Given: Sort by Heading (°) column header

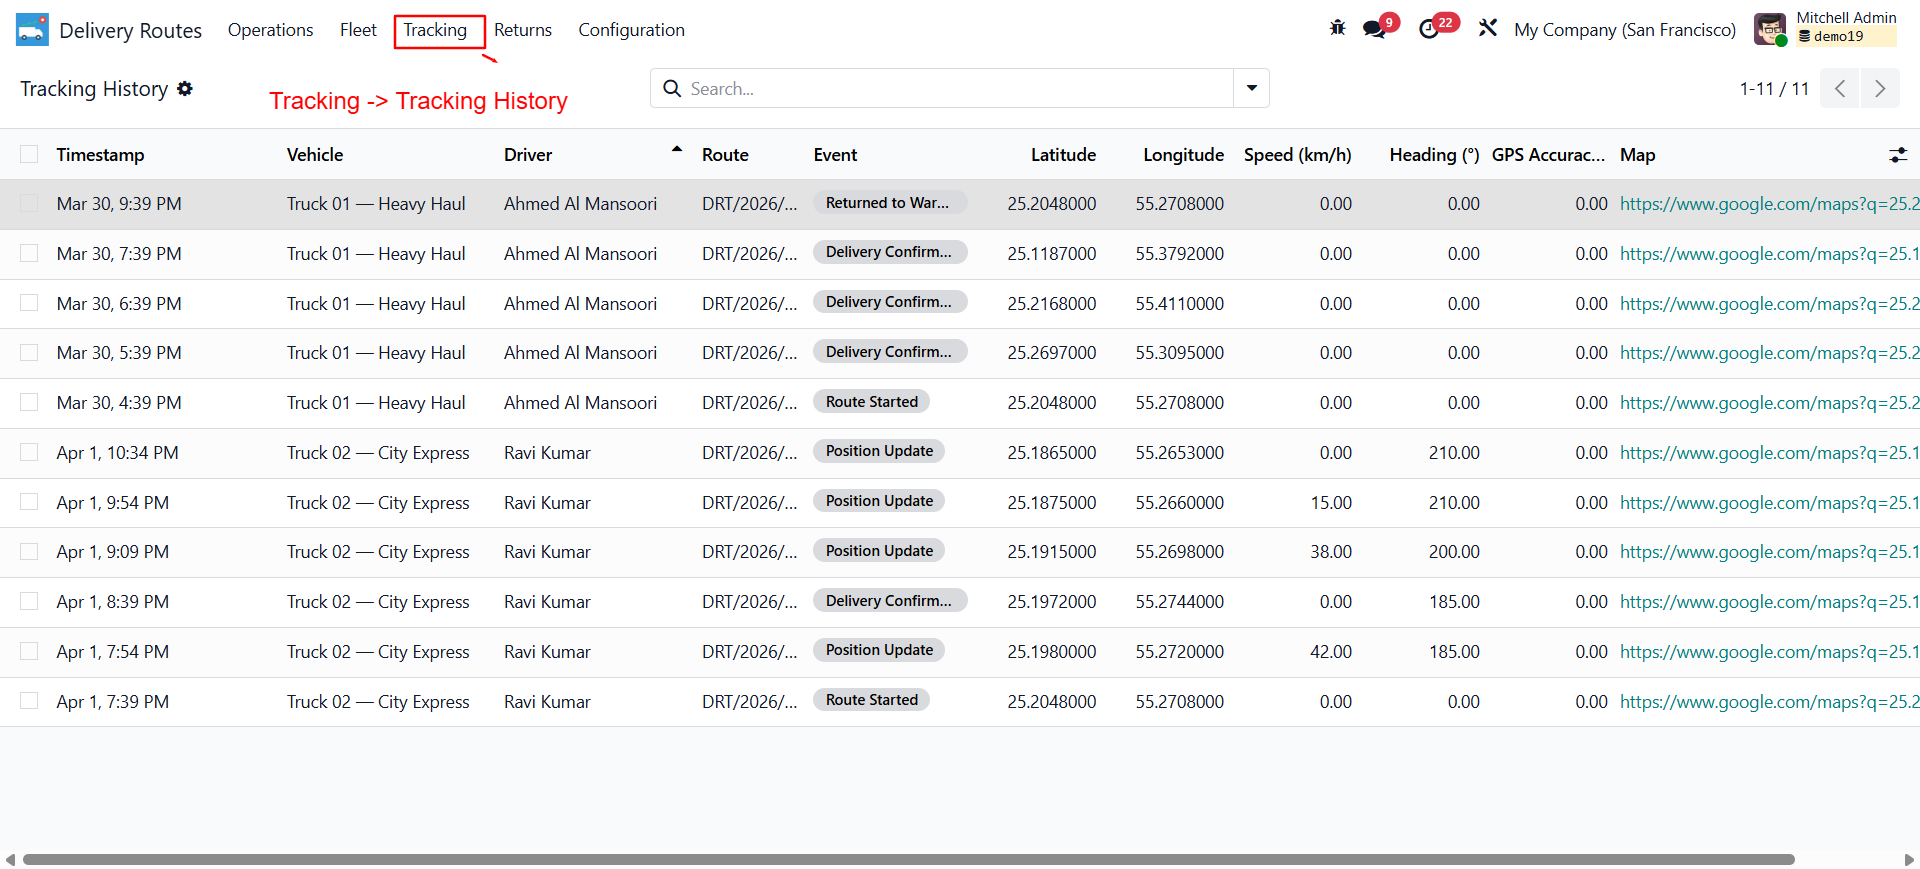Looking at the screenshot, I should 1434,155.
